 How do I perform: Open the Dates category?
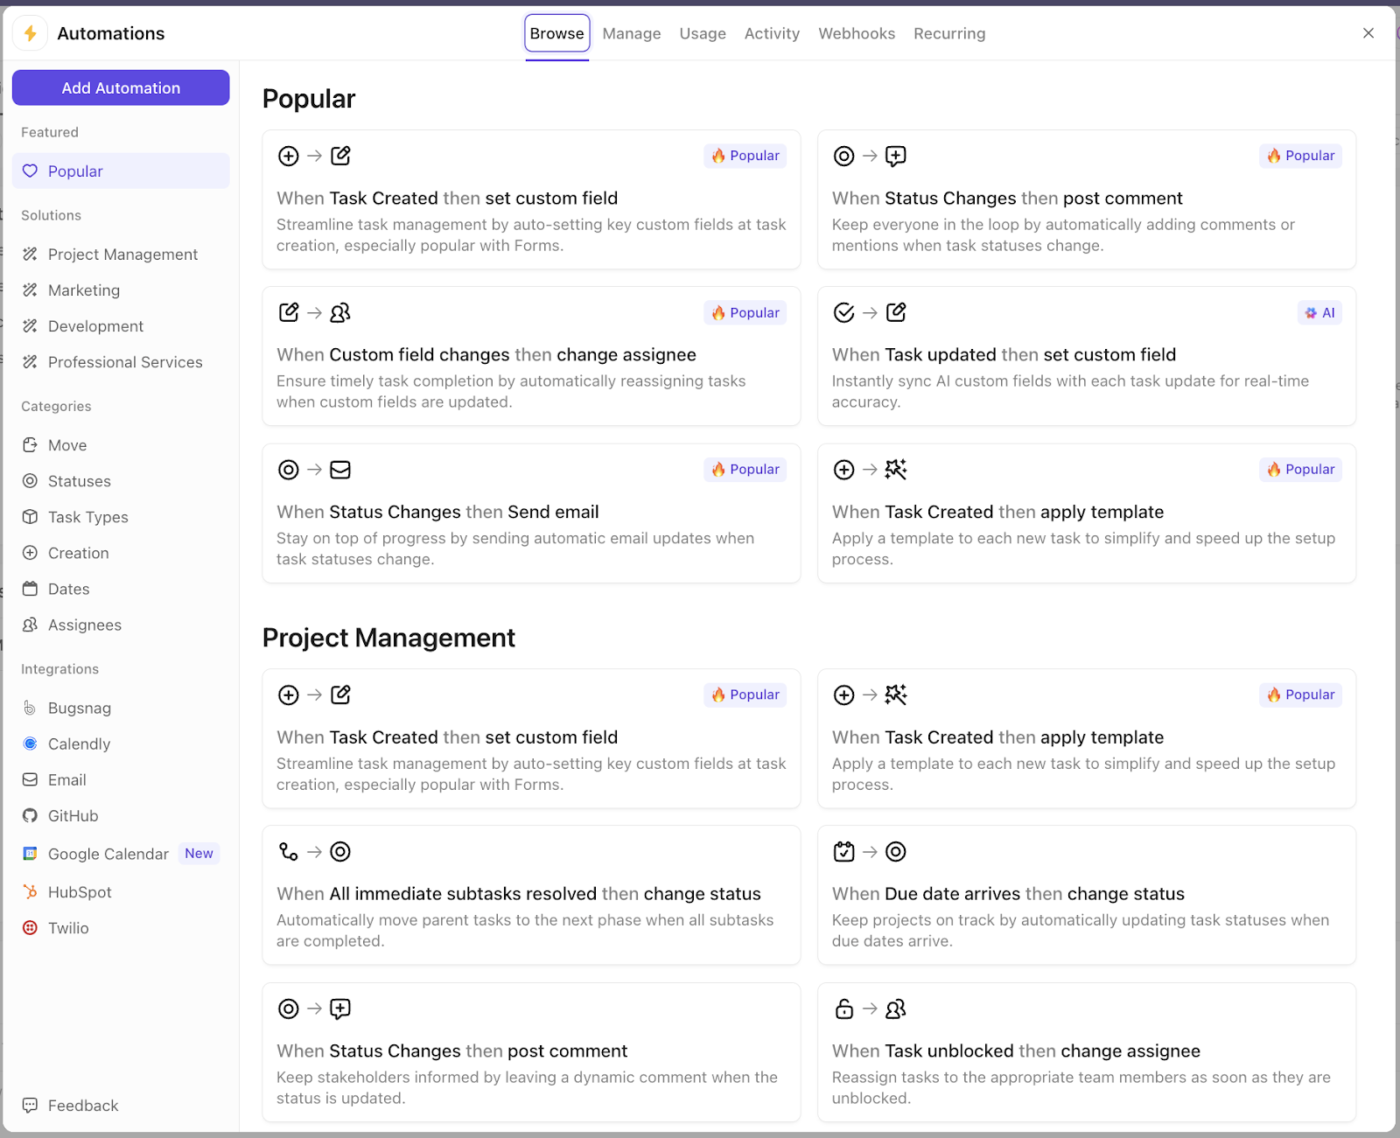tap(69, 589)
